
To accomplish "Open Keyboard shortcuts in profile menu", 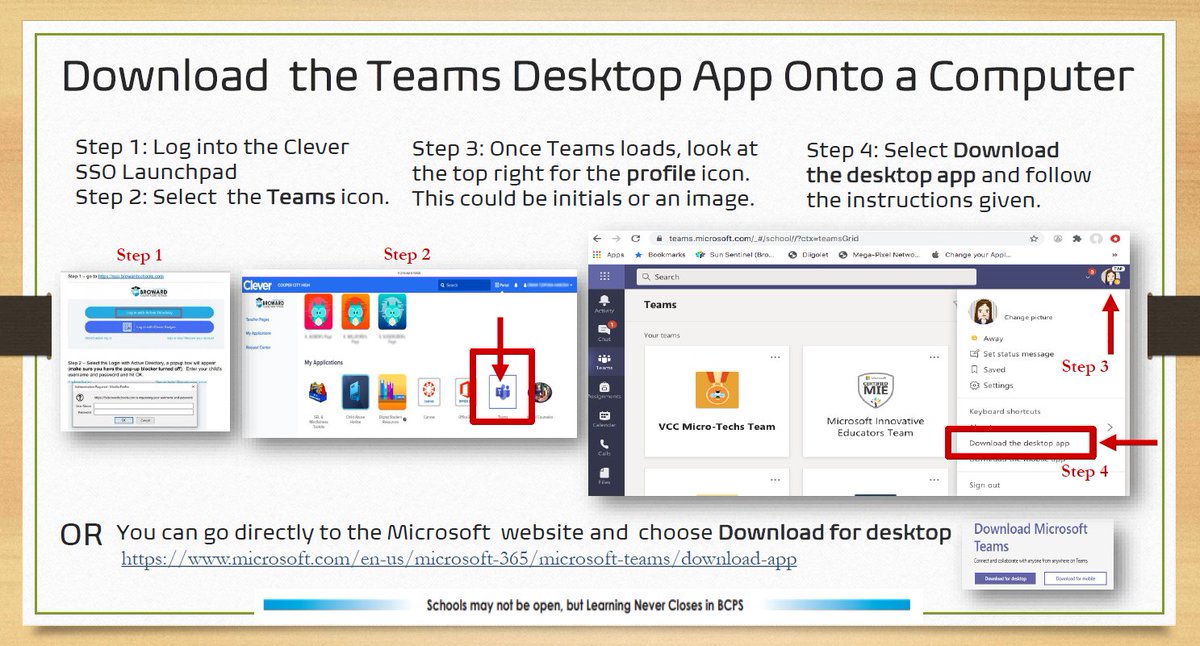I will click(1005, 411).
